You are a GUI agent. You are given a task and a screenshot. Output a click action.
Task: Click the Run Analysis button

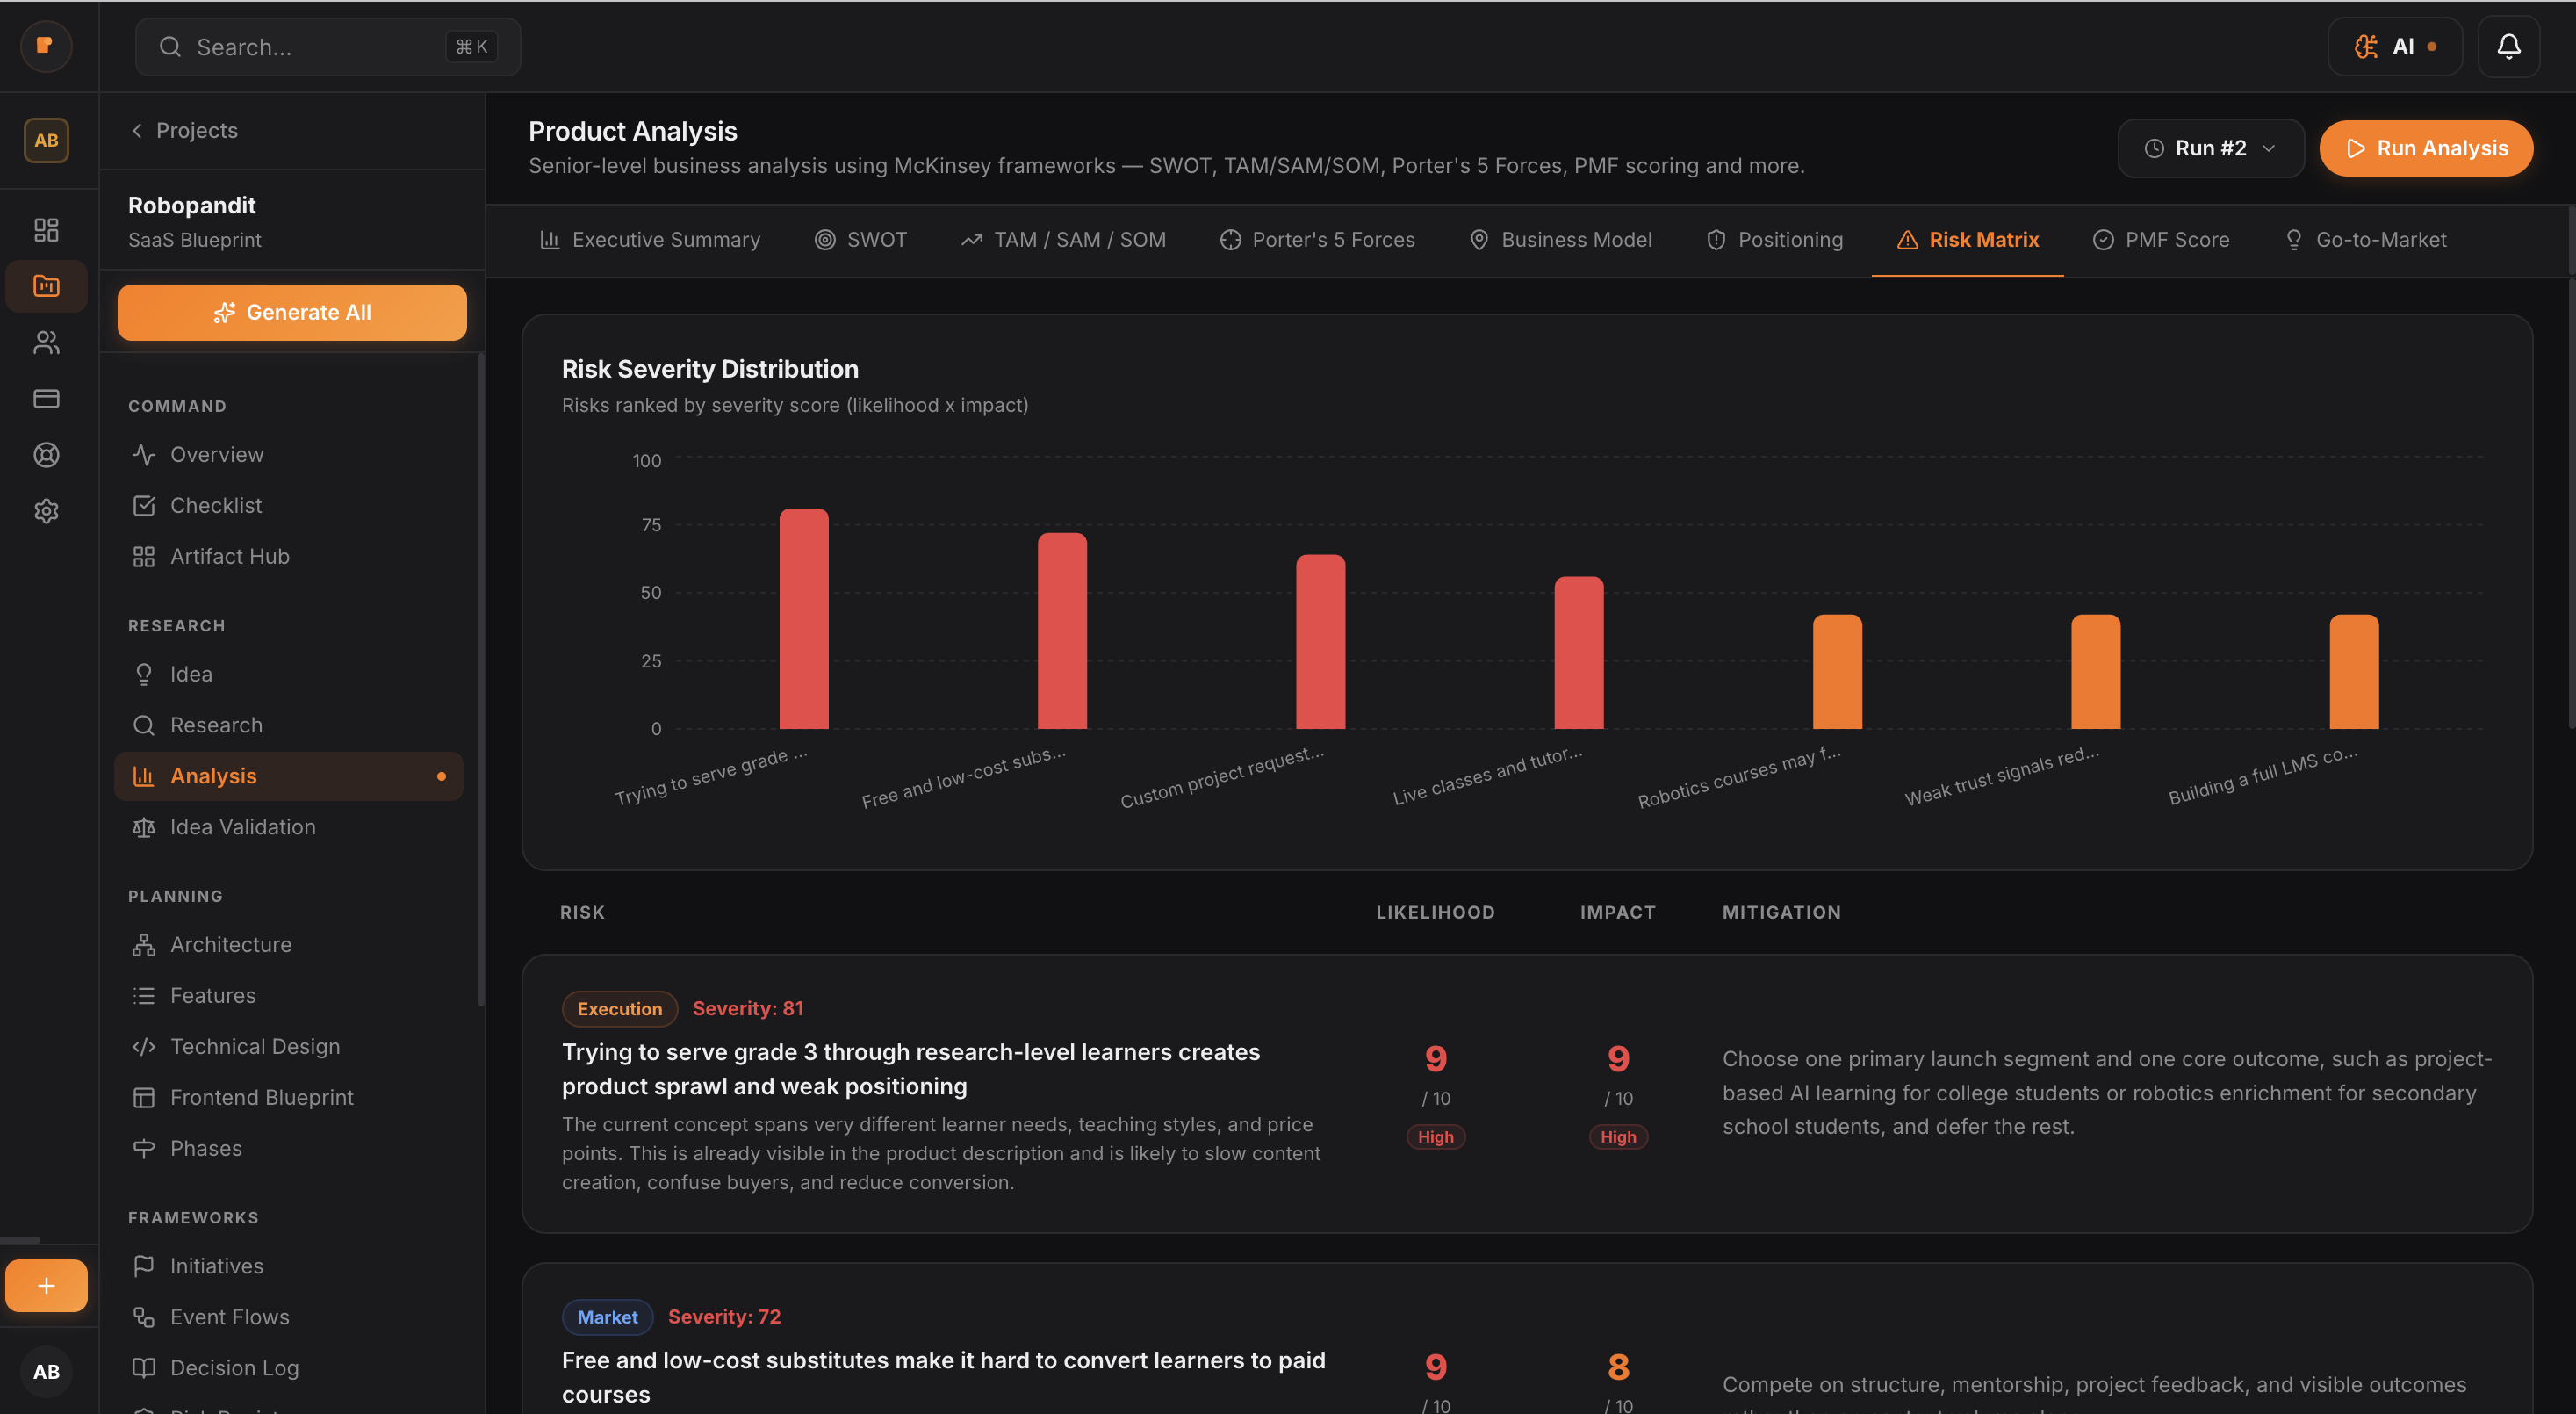pos(2425,148)
